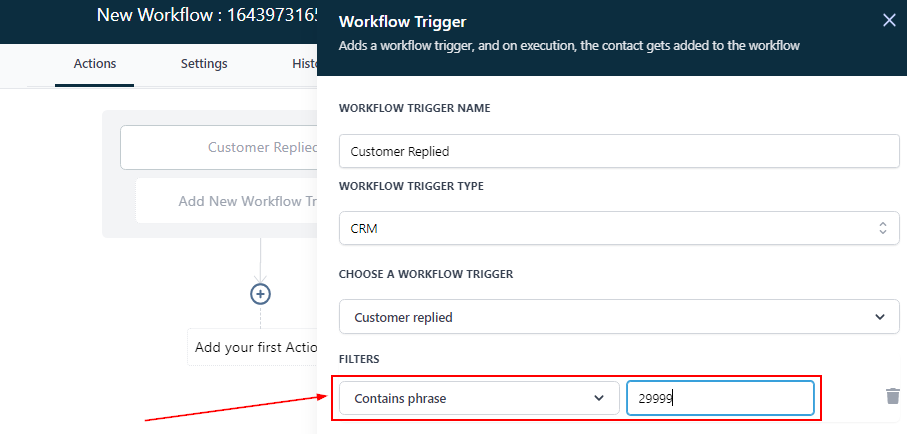
Task: Switch to the Actions tab
Action: [x=95, y=64]
